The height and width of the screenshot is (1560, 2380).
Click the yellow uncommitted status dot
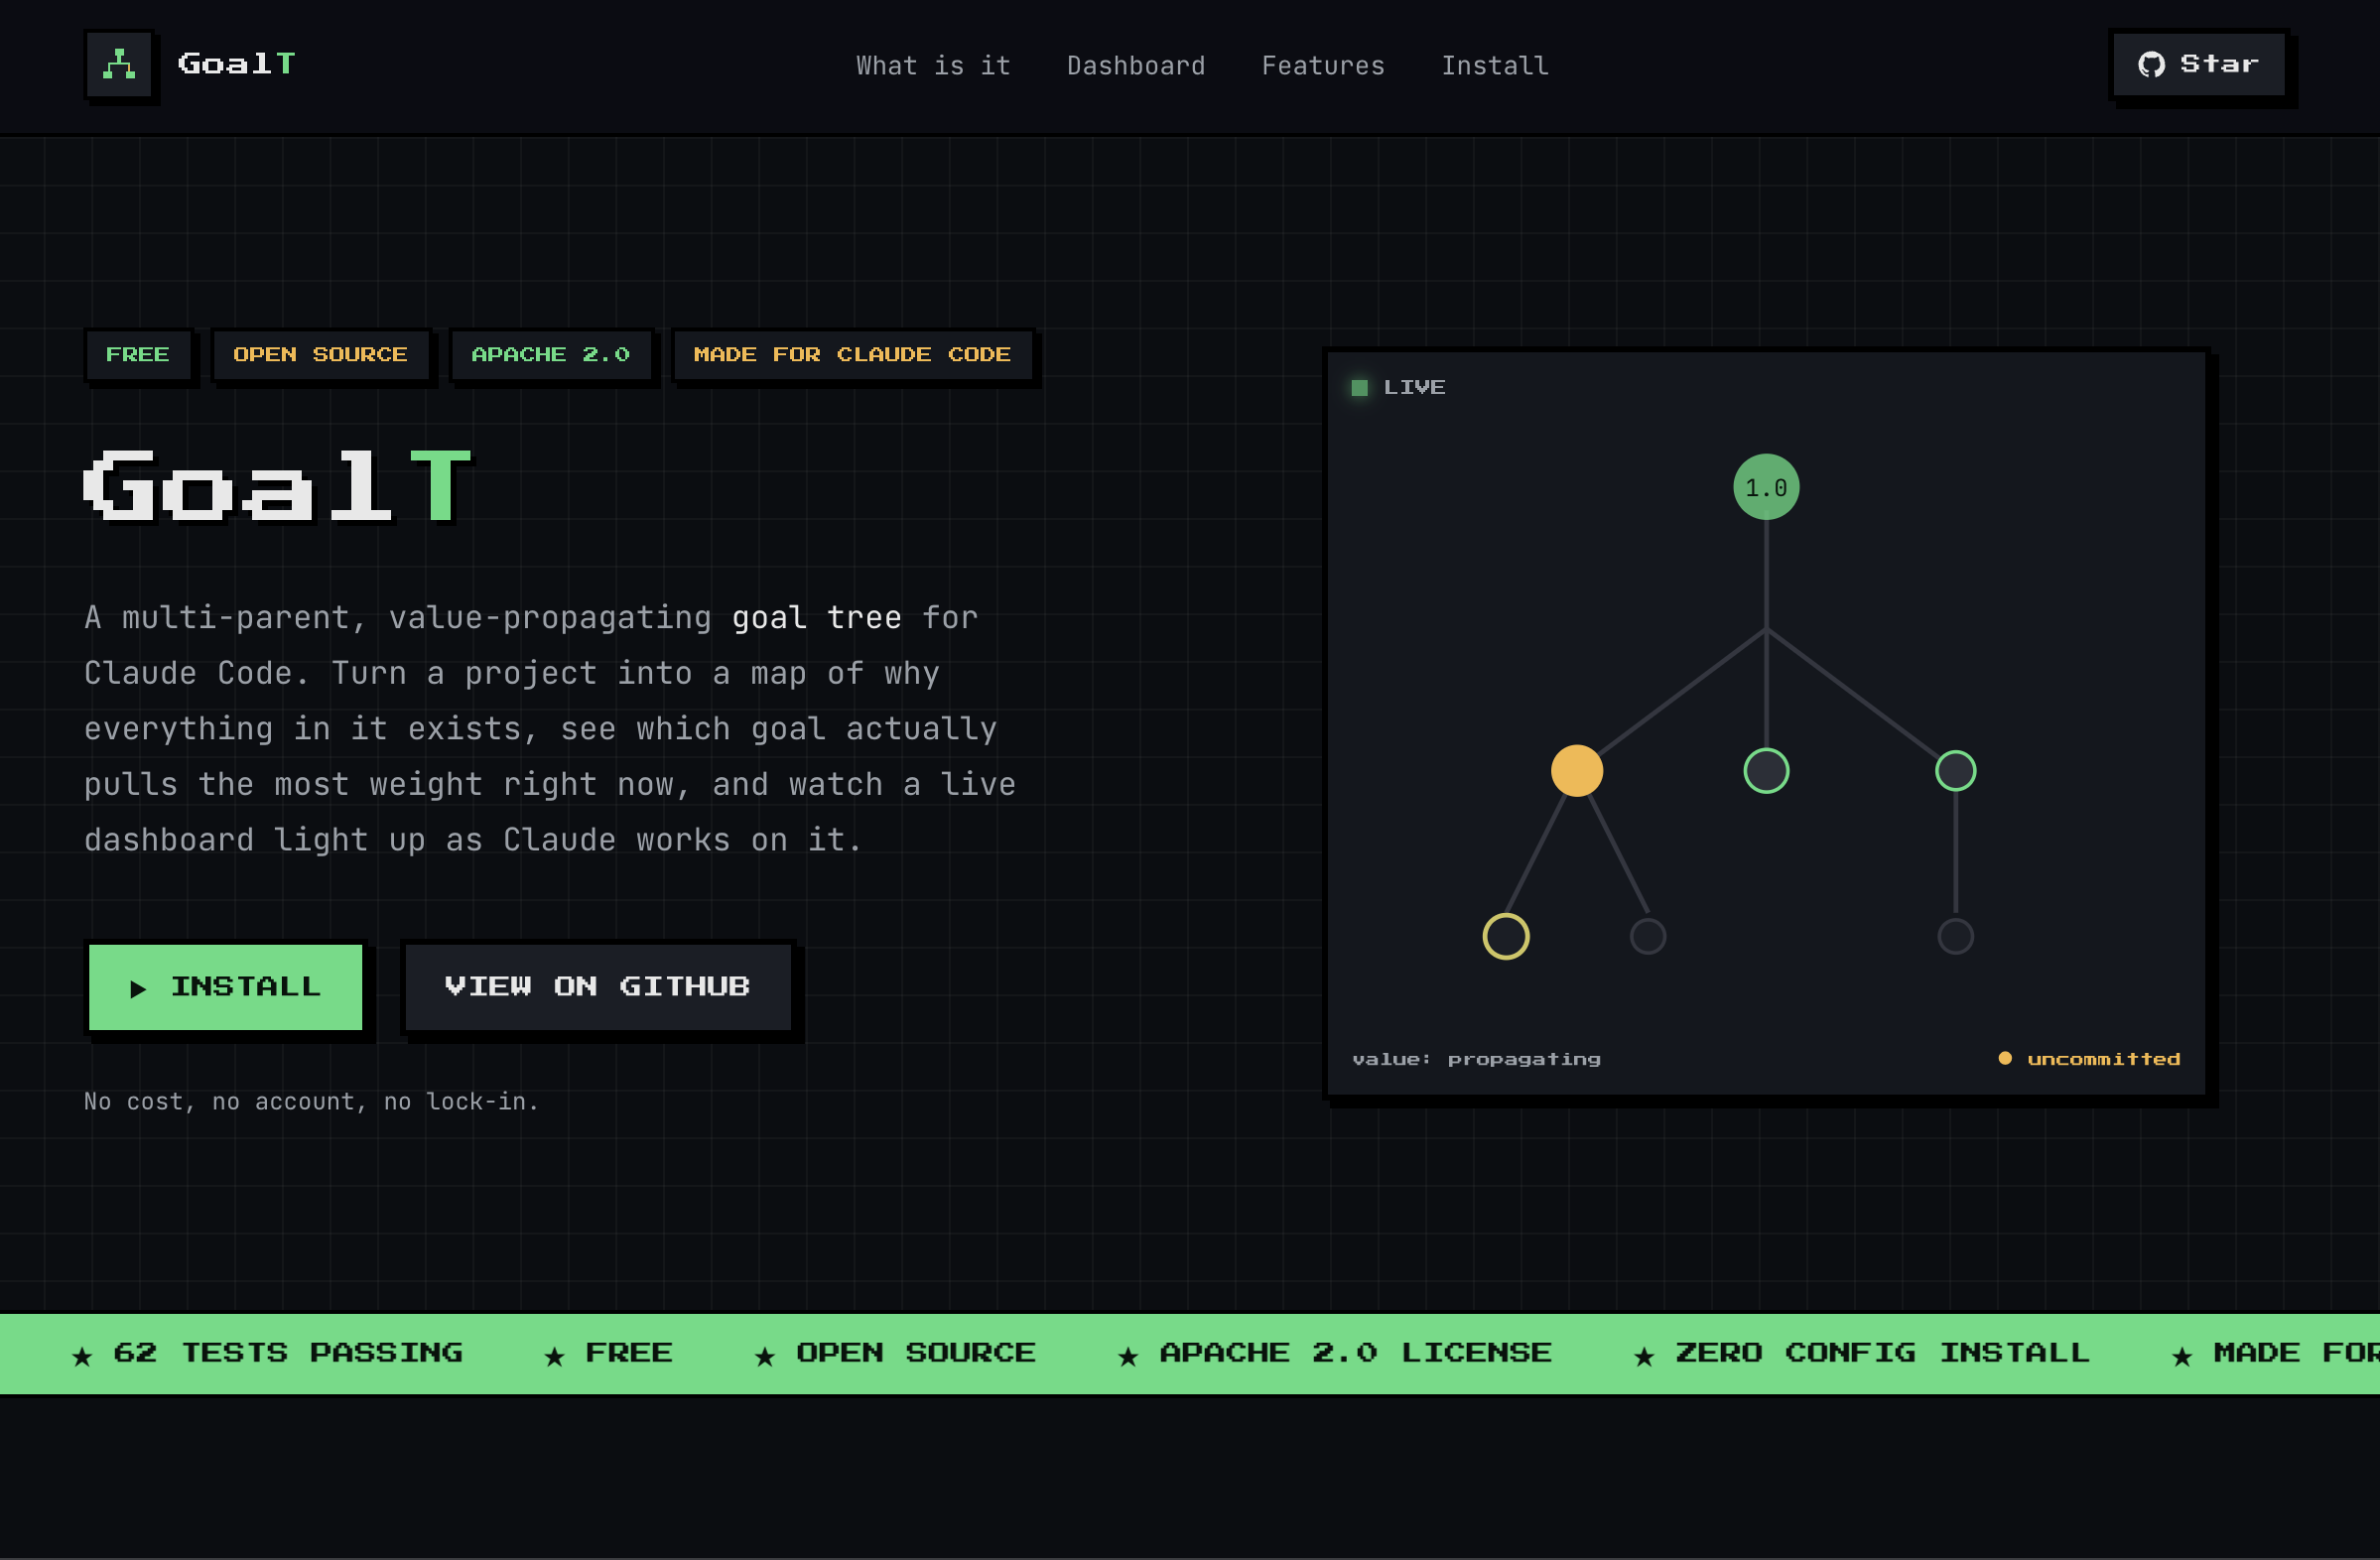click(x=2005, y=1058)
